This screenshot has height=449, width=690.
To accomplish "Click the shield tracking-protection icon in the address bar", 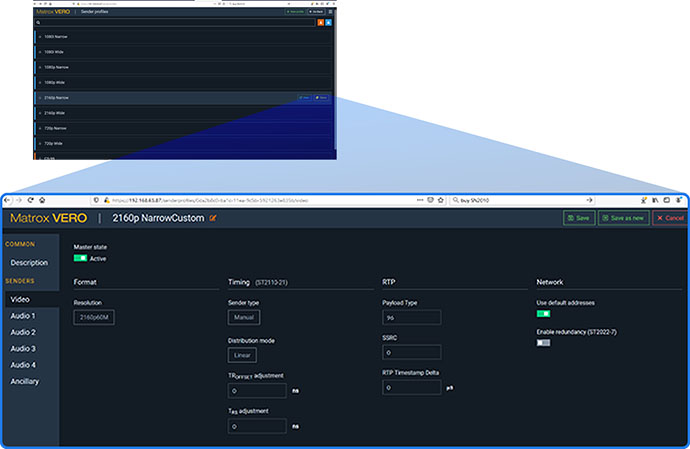I will click(96, 200).
